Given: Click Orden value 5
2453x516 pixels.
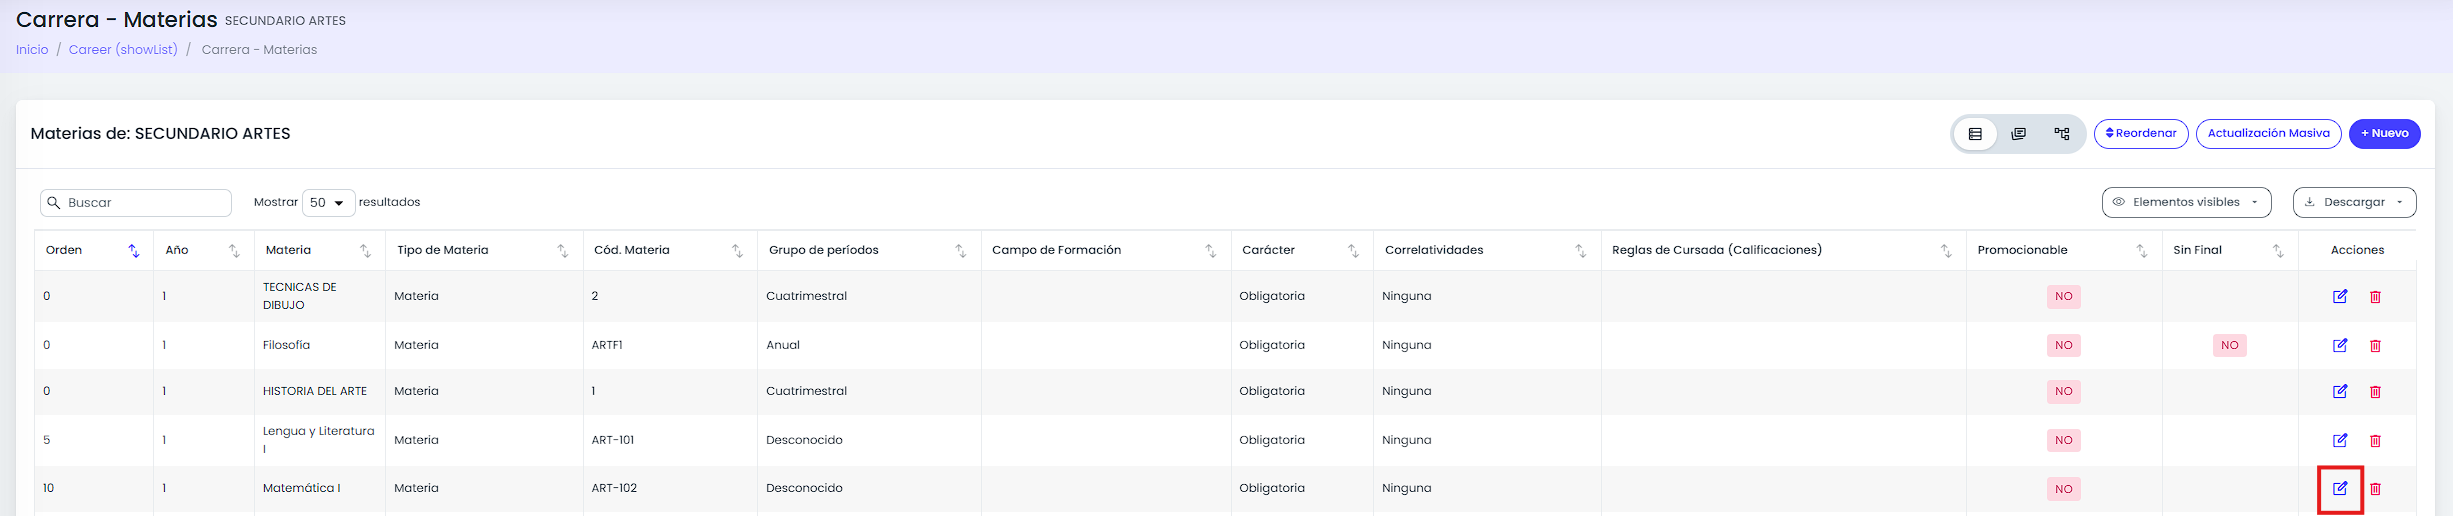Looking at the screenshot, I should [46, 440].
